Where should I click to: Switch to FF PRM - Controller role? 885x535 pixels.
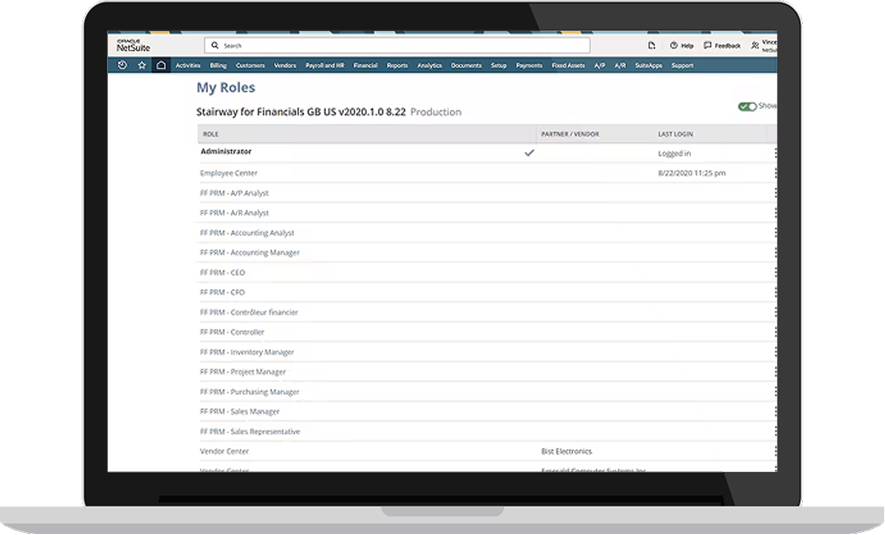pyautogui.click(x=232, y=332)
